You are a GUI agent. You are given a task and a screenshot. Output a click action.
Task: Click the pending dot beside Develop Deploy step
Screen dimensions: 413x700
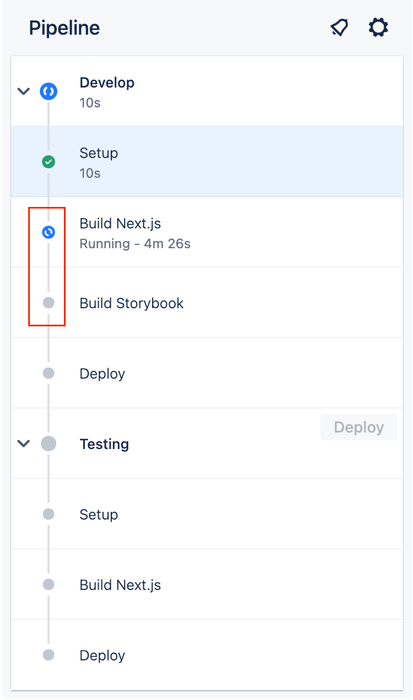point(49,373)
